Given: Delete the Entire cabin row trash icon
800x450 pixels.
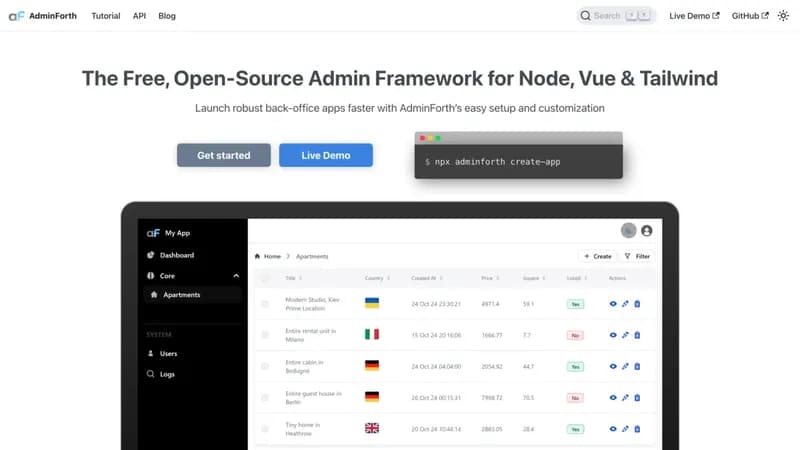Looking at the screenshot, I should [637, 366].
